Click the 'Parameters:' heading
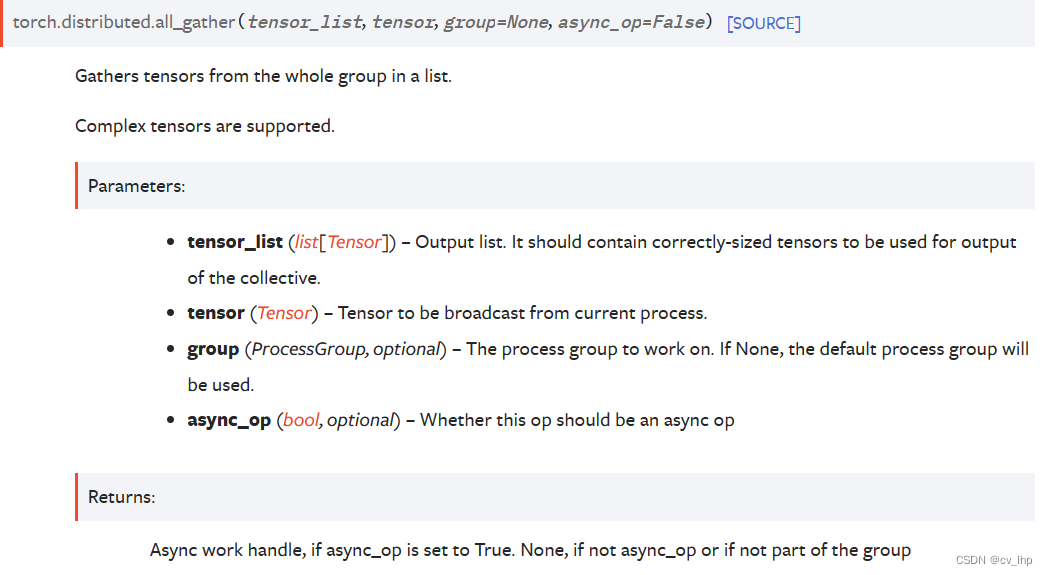Viewport: 1048px width, 575px height. click(136, 186)
